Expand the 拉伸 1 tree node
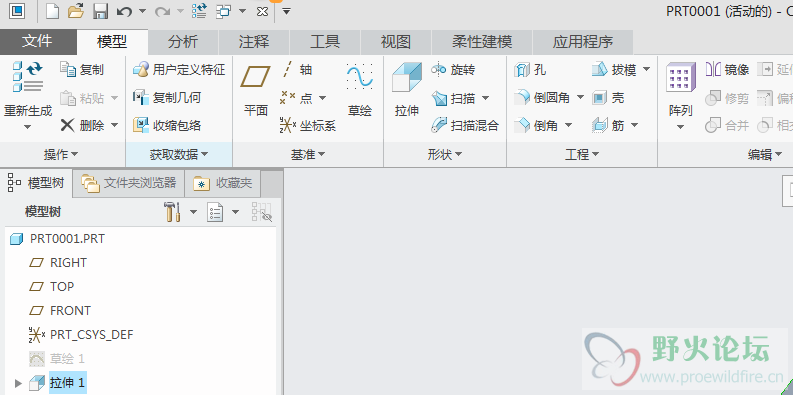 pos(18,383)
